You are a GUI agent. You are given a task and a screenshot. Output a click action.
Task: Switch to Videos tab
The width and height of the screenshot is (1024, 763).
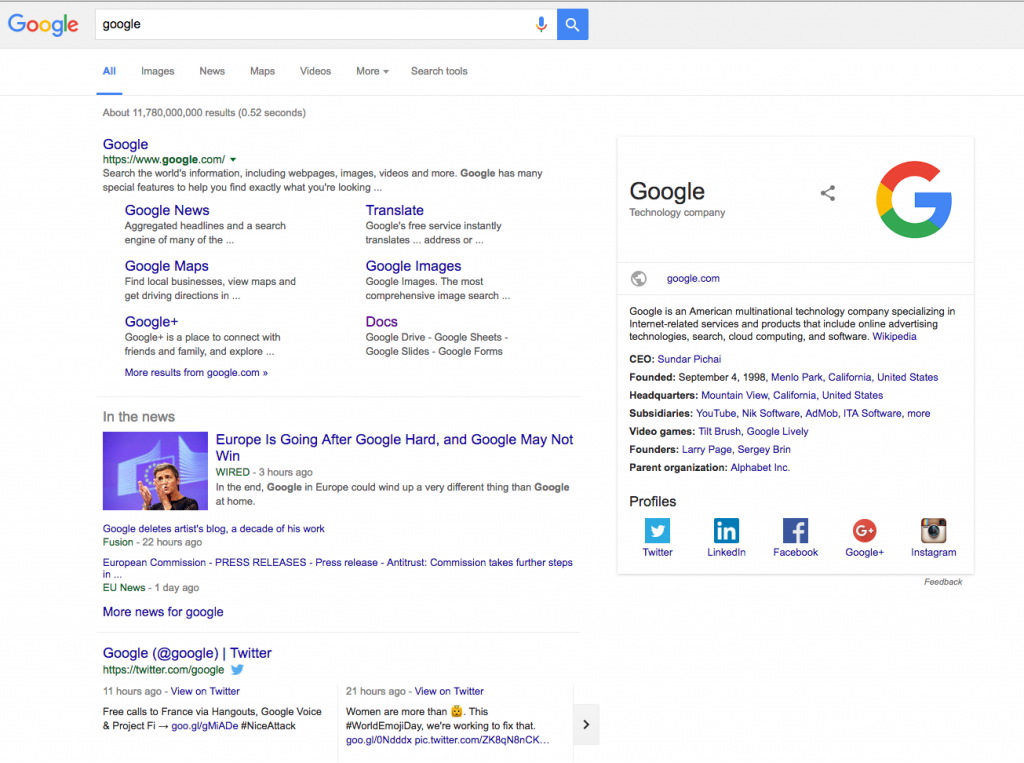click(315, 71)
